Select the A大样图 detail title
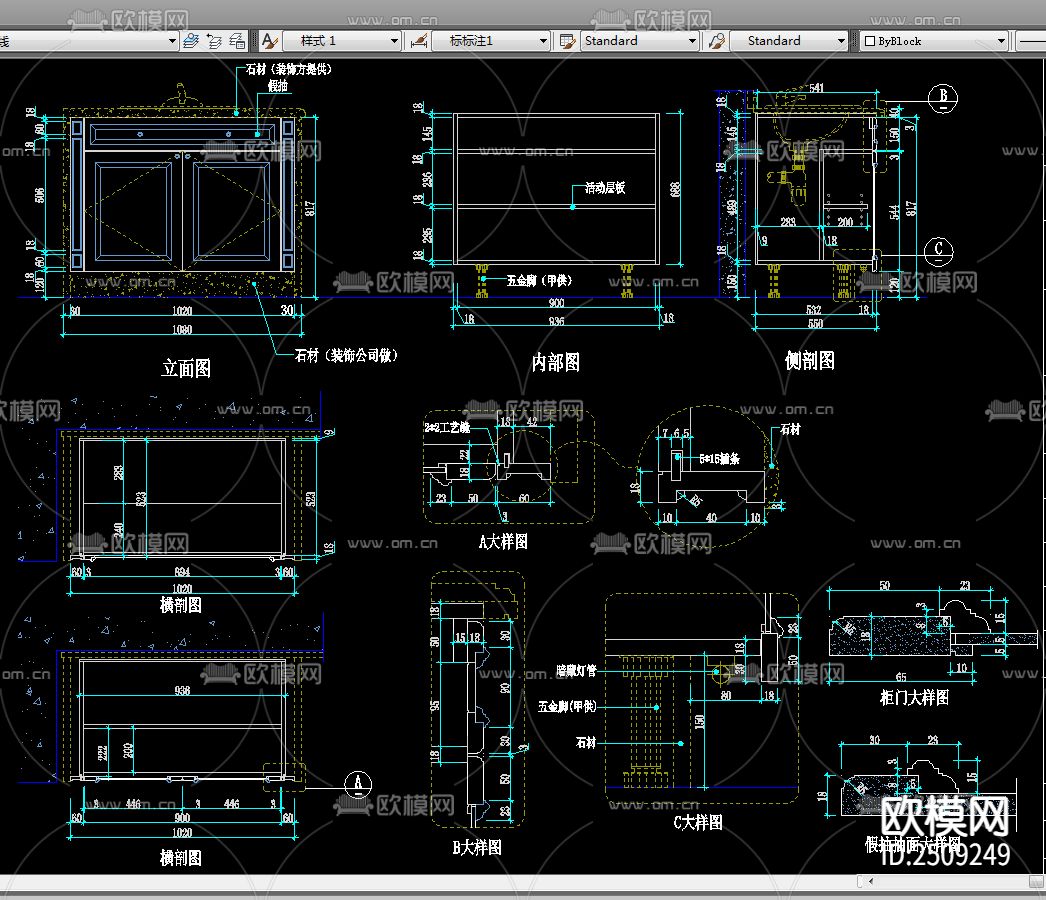Viewport: 1046px width, 900px height. coord(503,542)
